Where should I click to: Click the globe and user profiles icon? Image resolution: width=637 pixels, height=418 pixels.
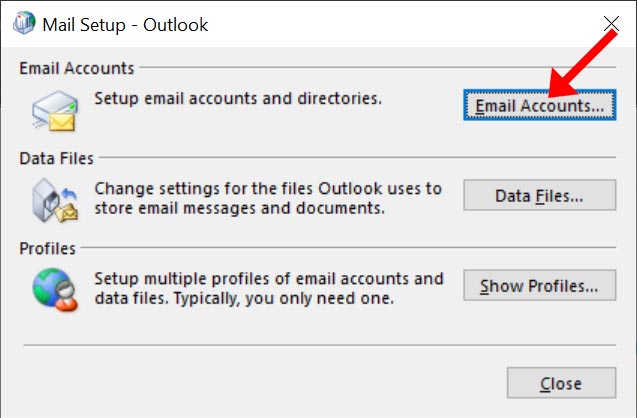click(x=55, y=290)
